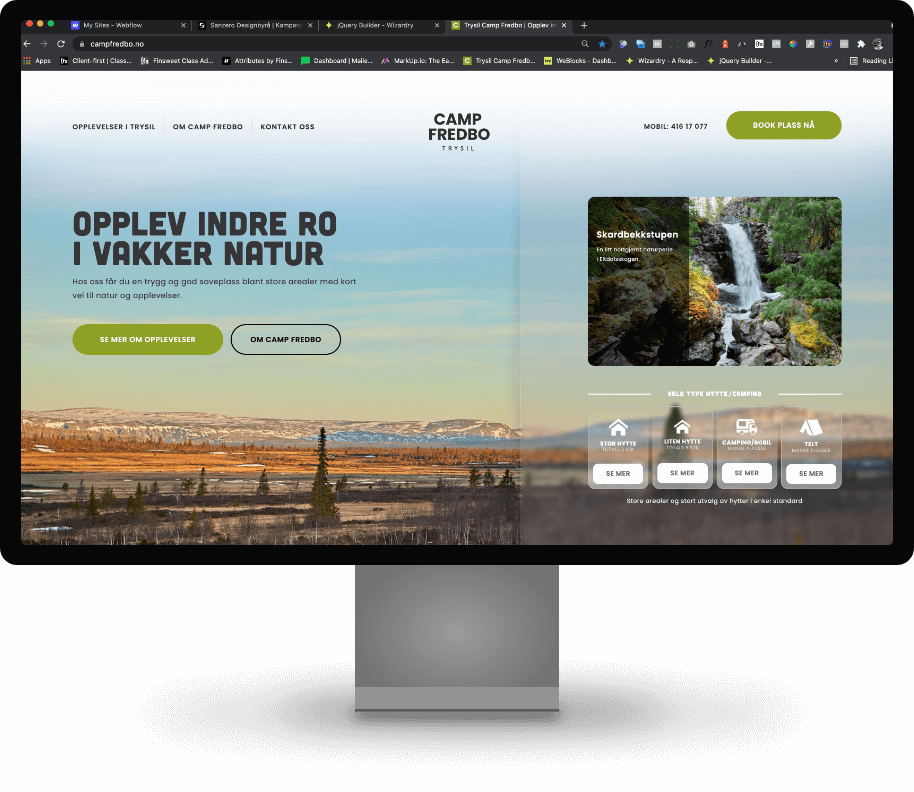Viewport: 914px width, 792px height.
Task: Click the Liten Hytte cabin icon
Action: [682, 427]
